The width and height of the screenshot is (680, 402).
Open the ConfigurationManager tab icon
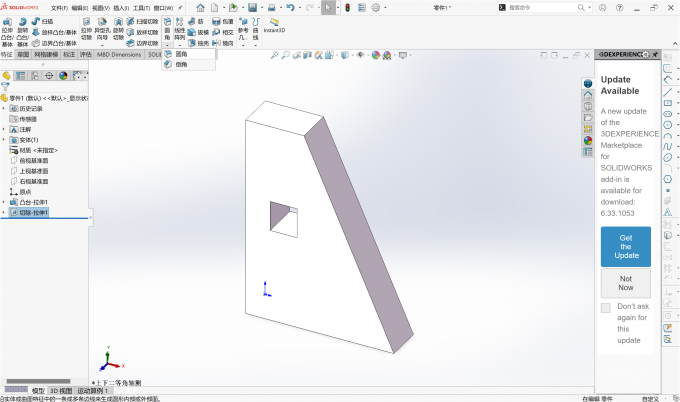[x=35, y=75]
